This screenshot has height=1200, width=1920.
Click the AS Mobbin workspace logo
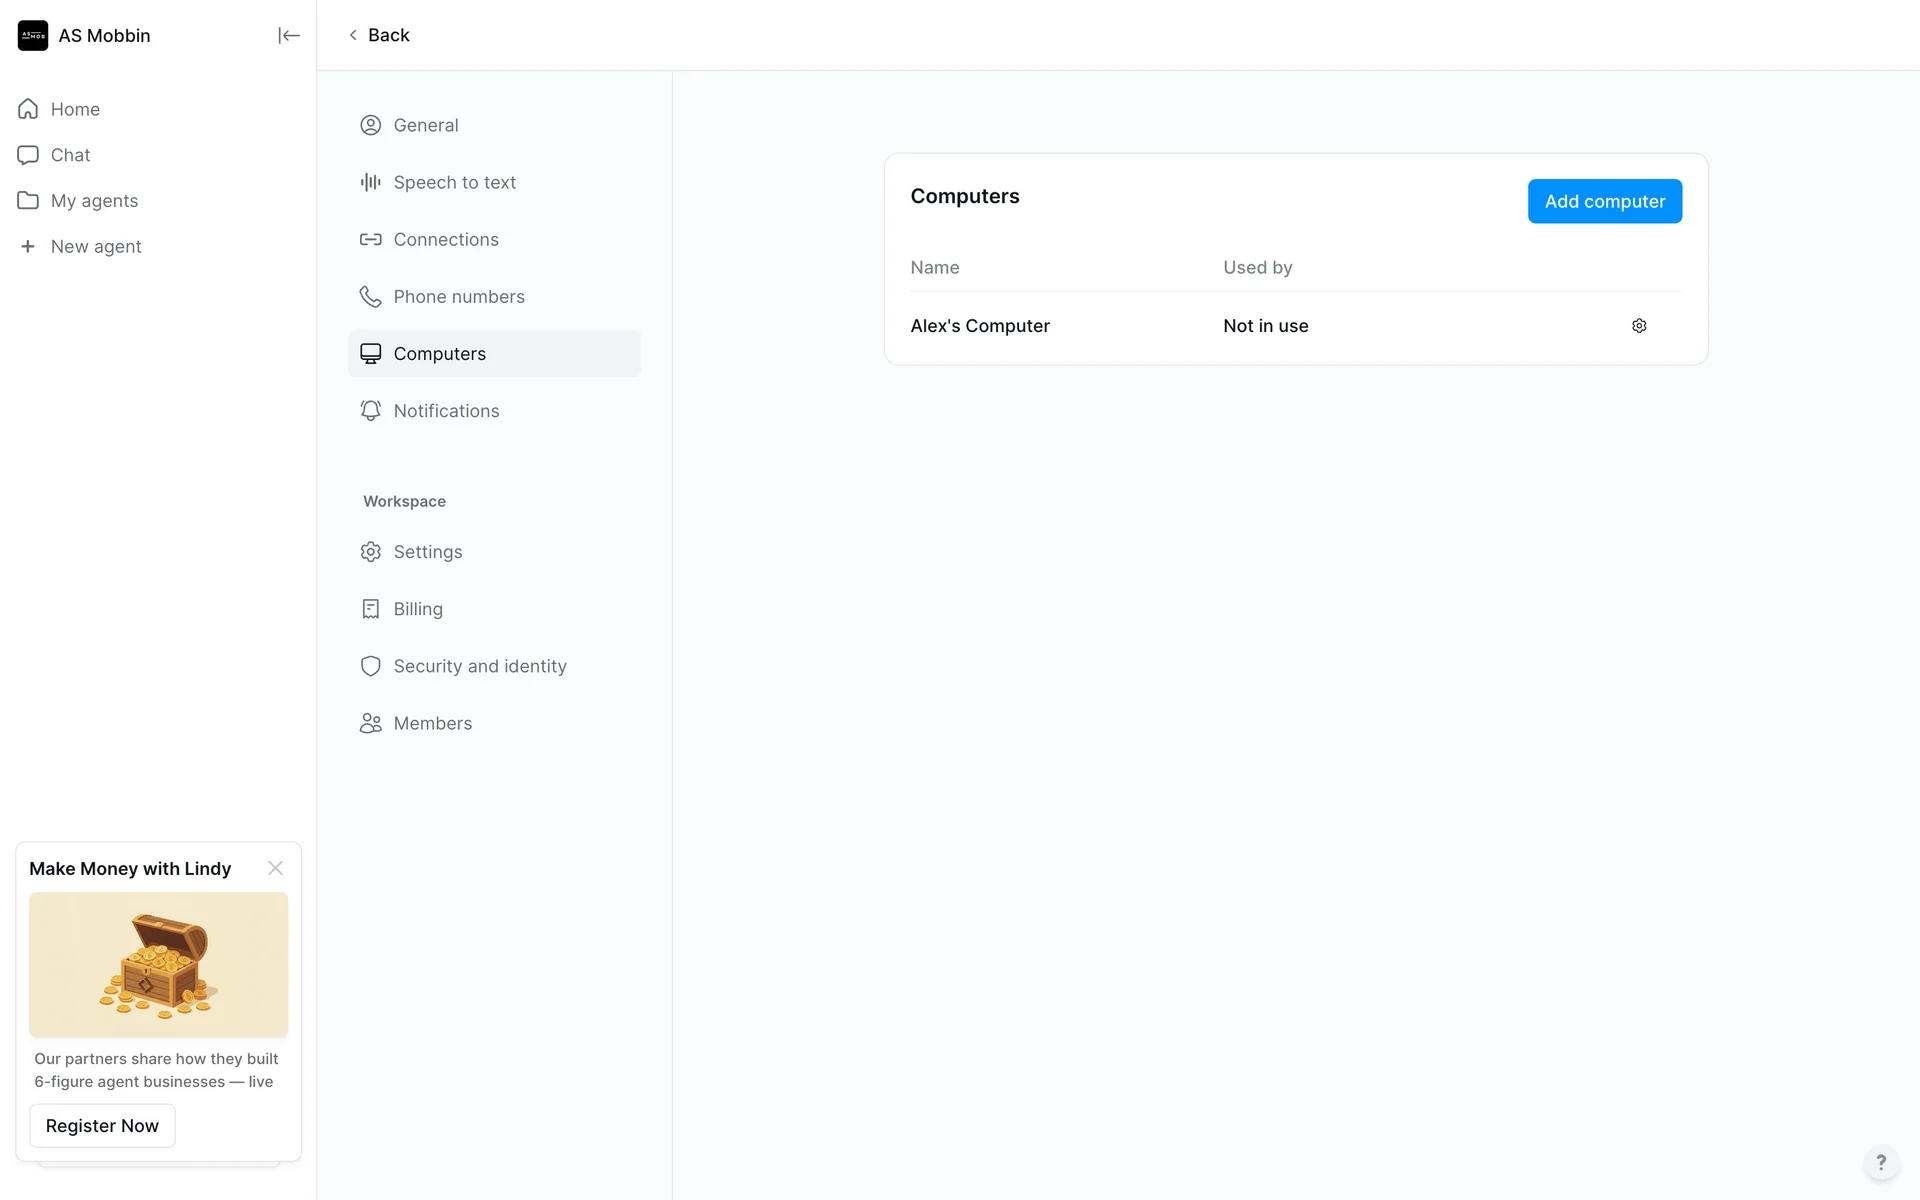click(x=33, y=36)
